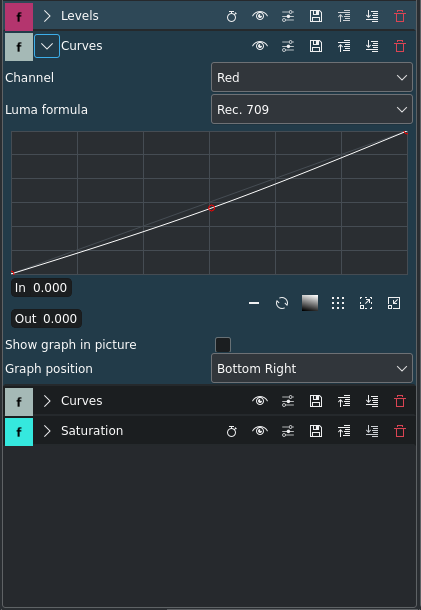
Task: Open presets menu of collapsed Curves effect
Action: tap(288, 401)
